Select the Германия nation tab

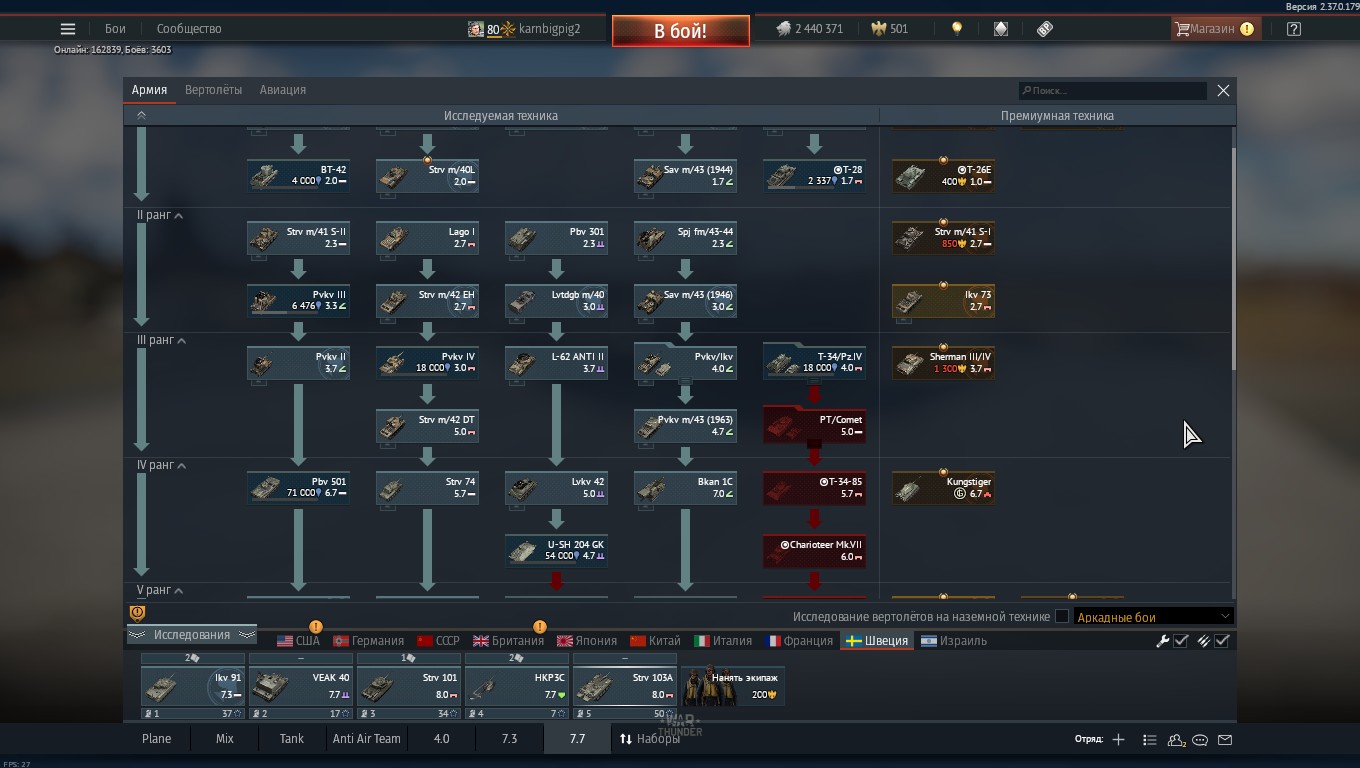[369, 641]
